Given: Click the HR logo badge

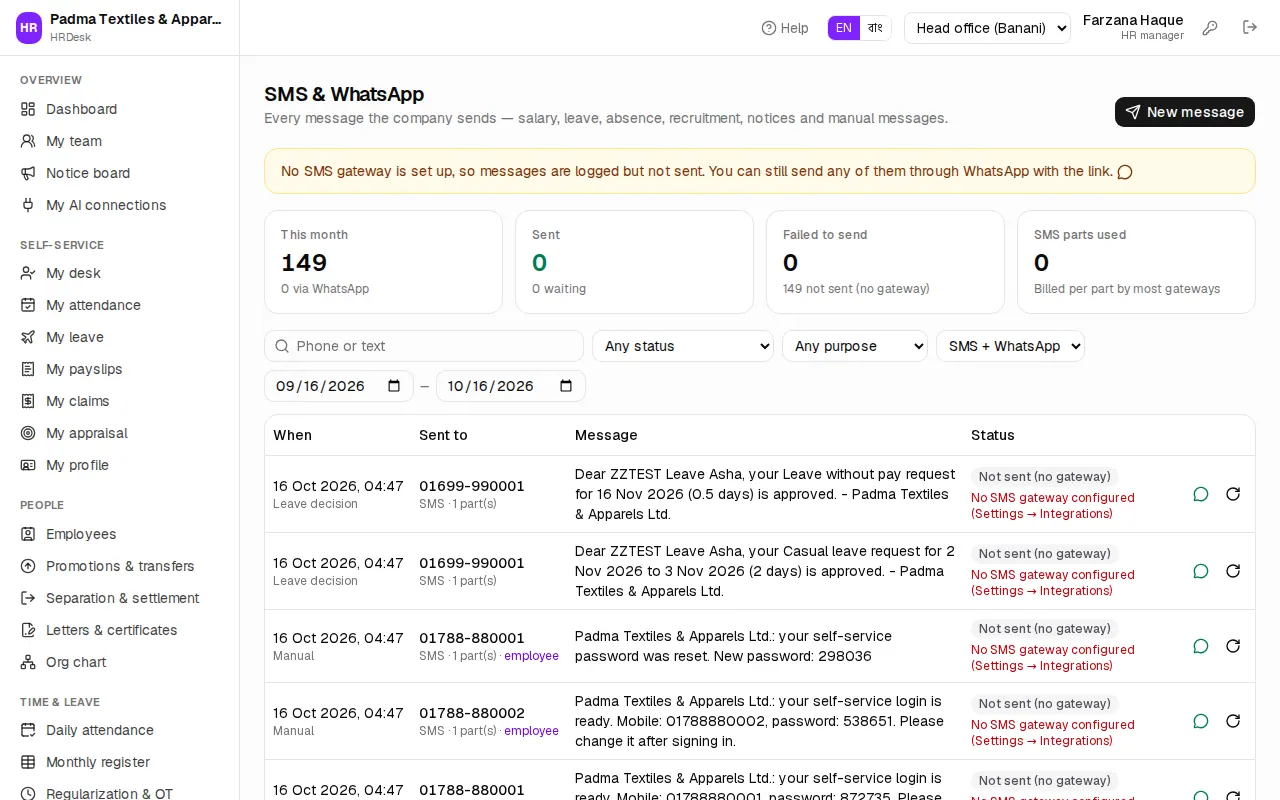Looking at the screenshot, I should 29,28.
